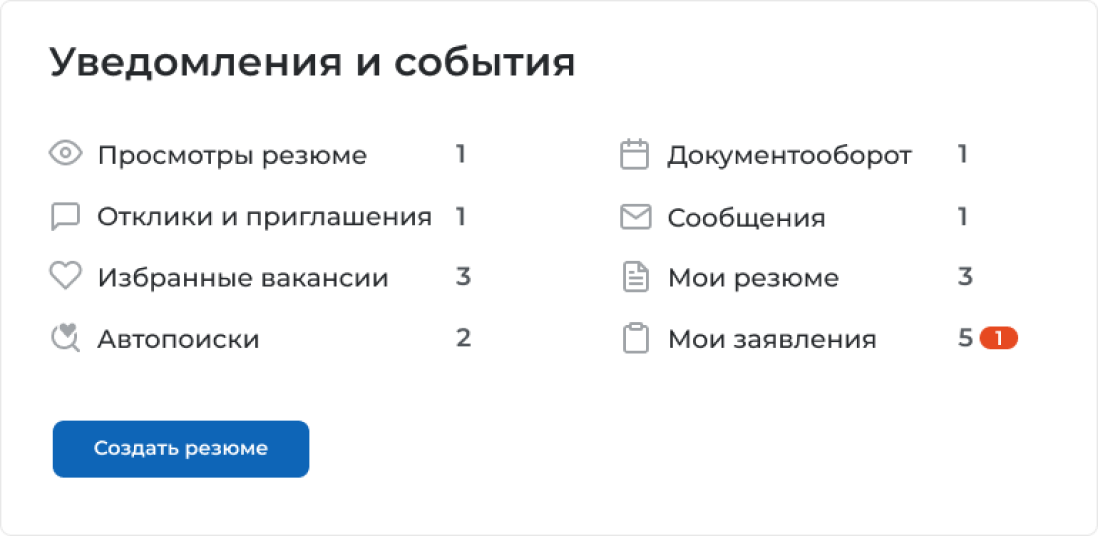The image size is (1098, 536).
Task: Click the Уведомления и события heading
Action: tap(312, 63)
